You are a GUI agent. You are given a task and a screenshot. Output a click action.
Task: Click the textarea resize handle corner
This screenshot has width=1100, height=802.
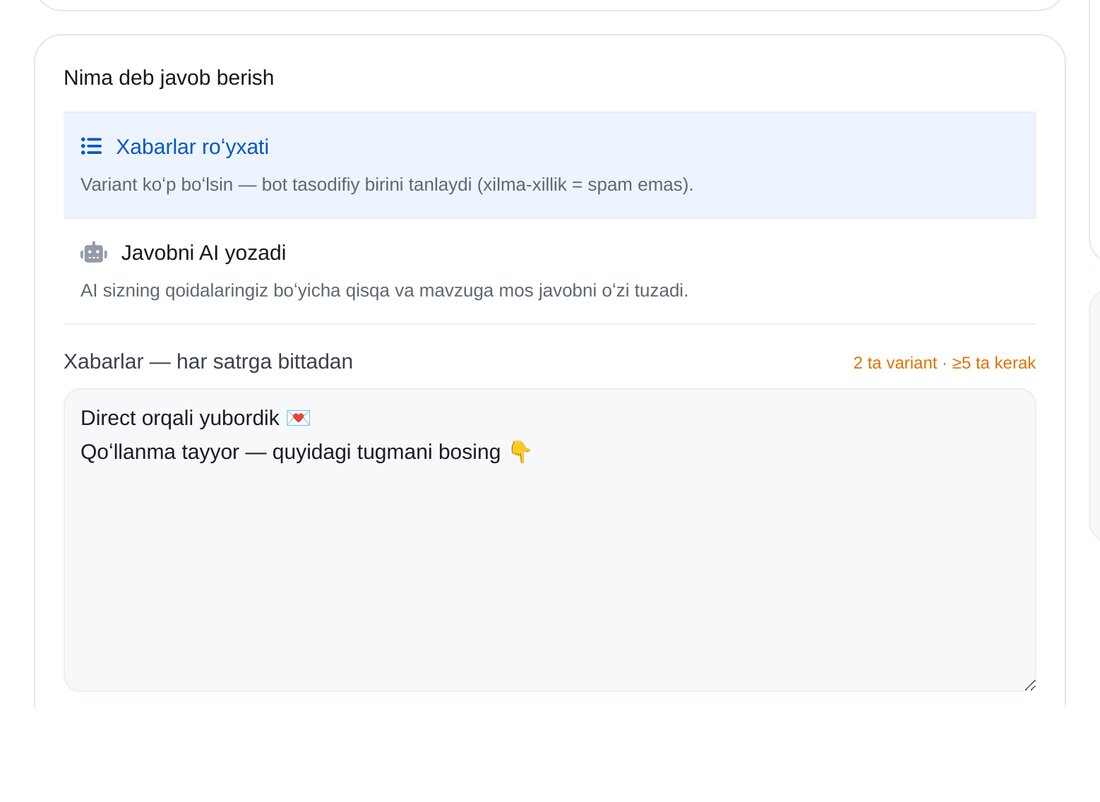click(1029, 685)
